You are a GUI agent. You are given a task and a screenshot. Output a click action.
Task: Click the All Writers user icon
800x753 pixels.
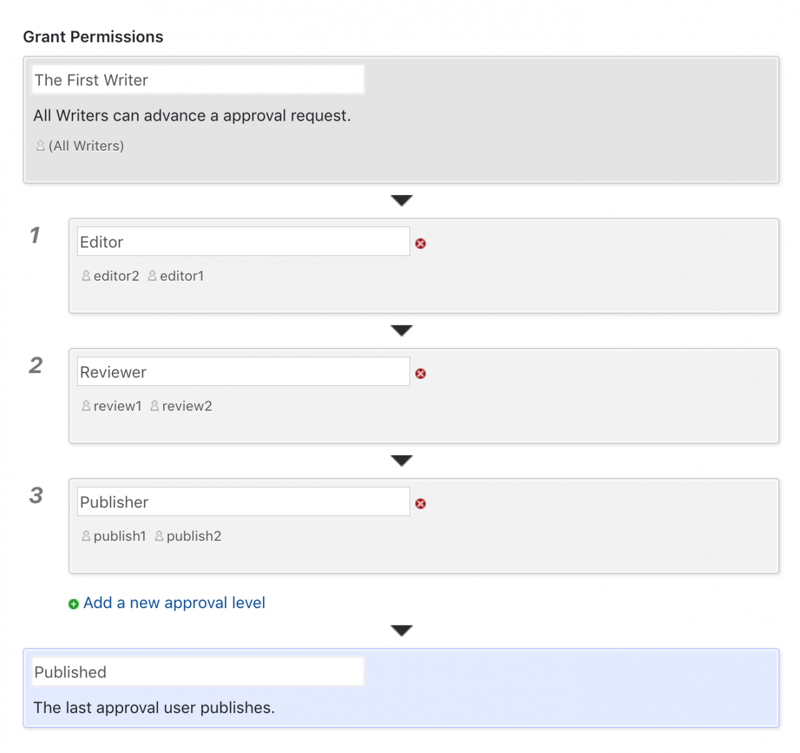pyautogui.click(x=40, y=146)
